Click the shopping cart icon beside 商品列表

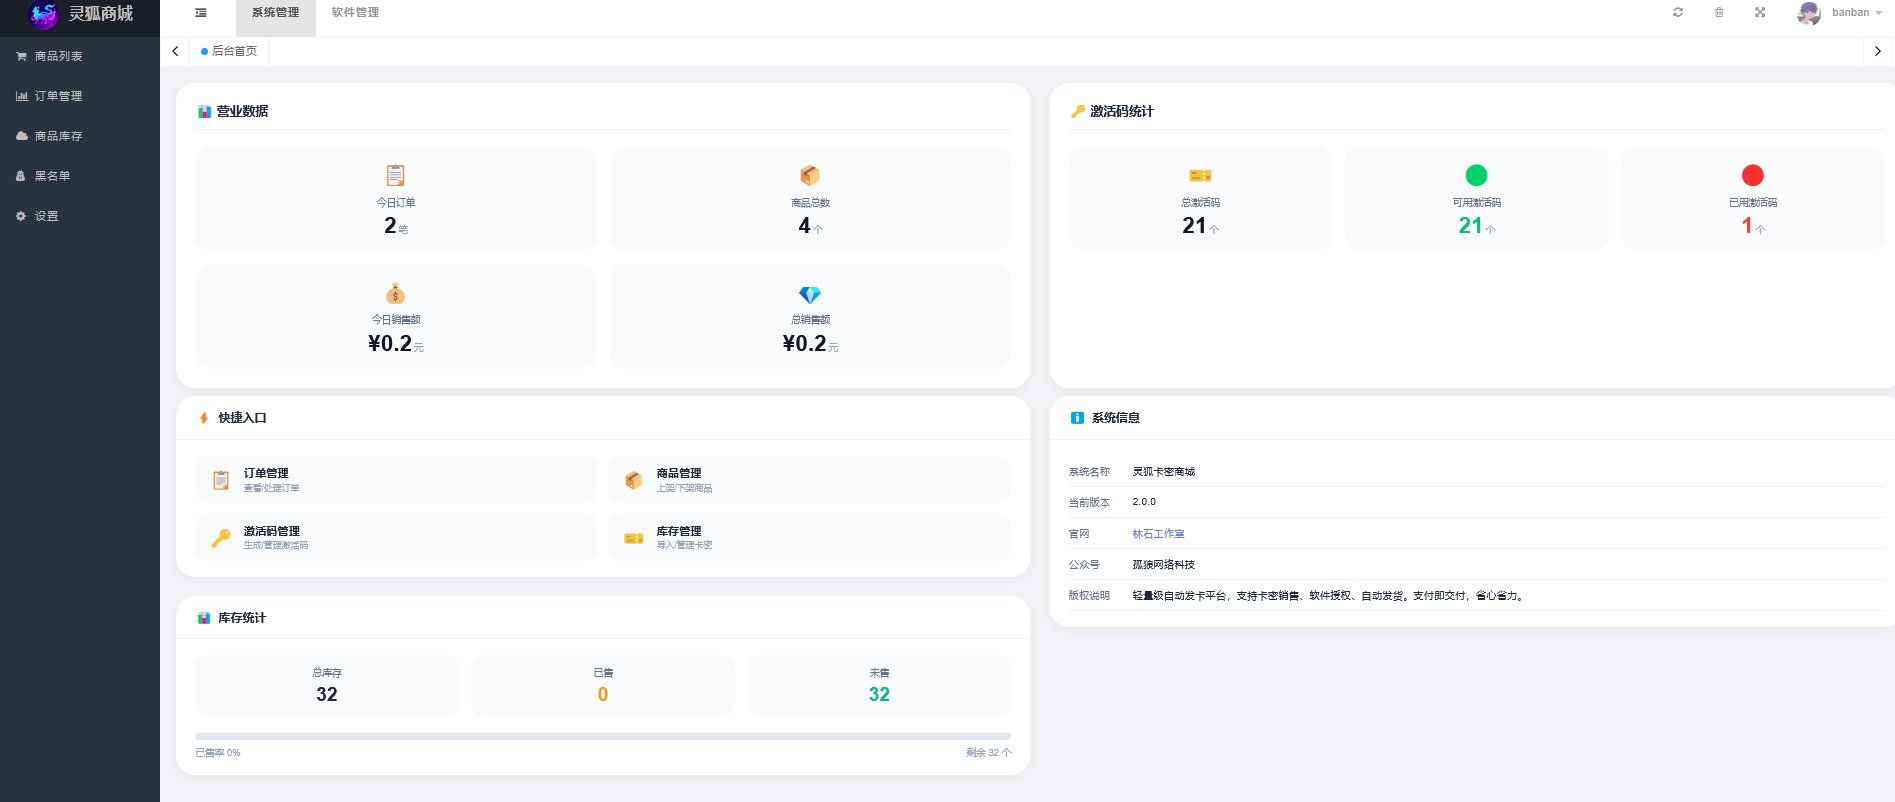21,56
